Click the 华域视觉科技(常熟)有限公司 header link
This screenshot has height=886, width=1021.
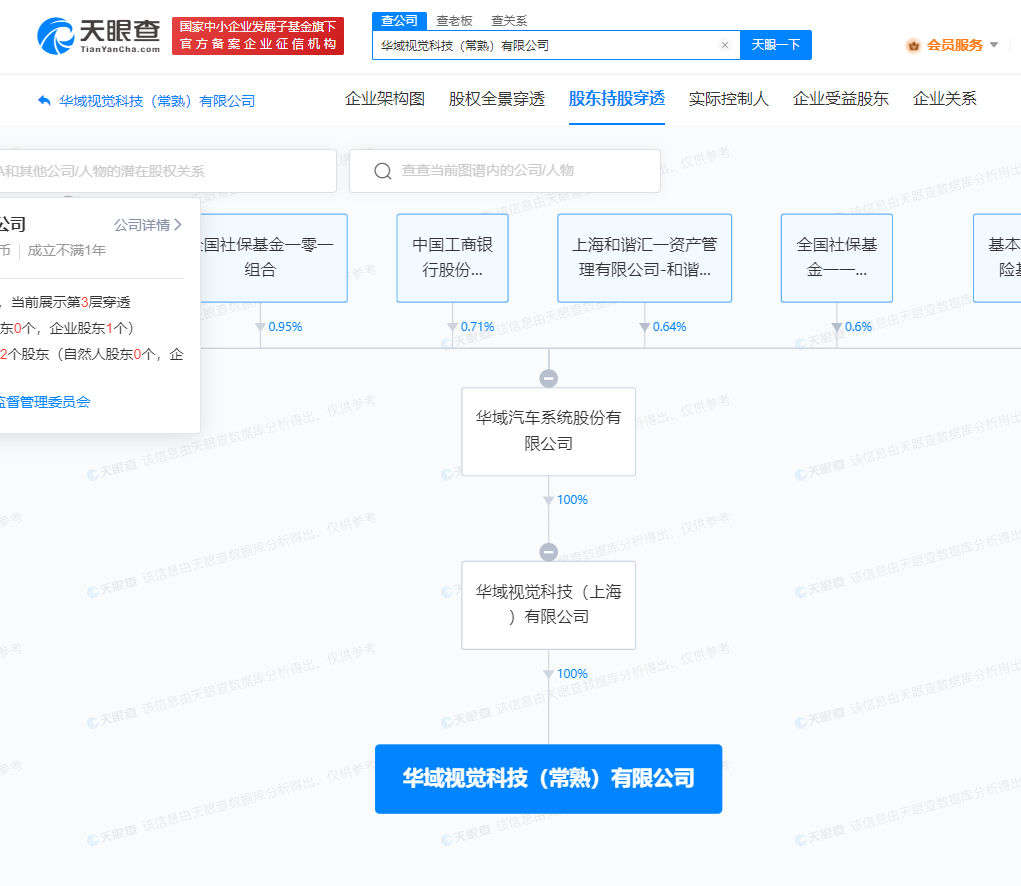click(157, 101)
